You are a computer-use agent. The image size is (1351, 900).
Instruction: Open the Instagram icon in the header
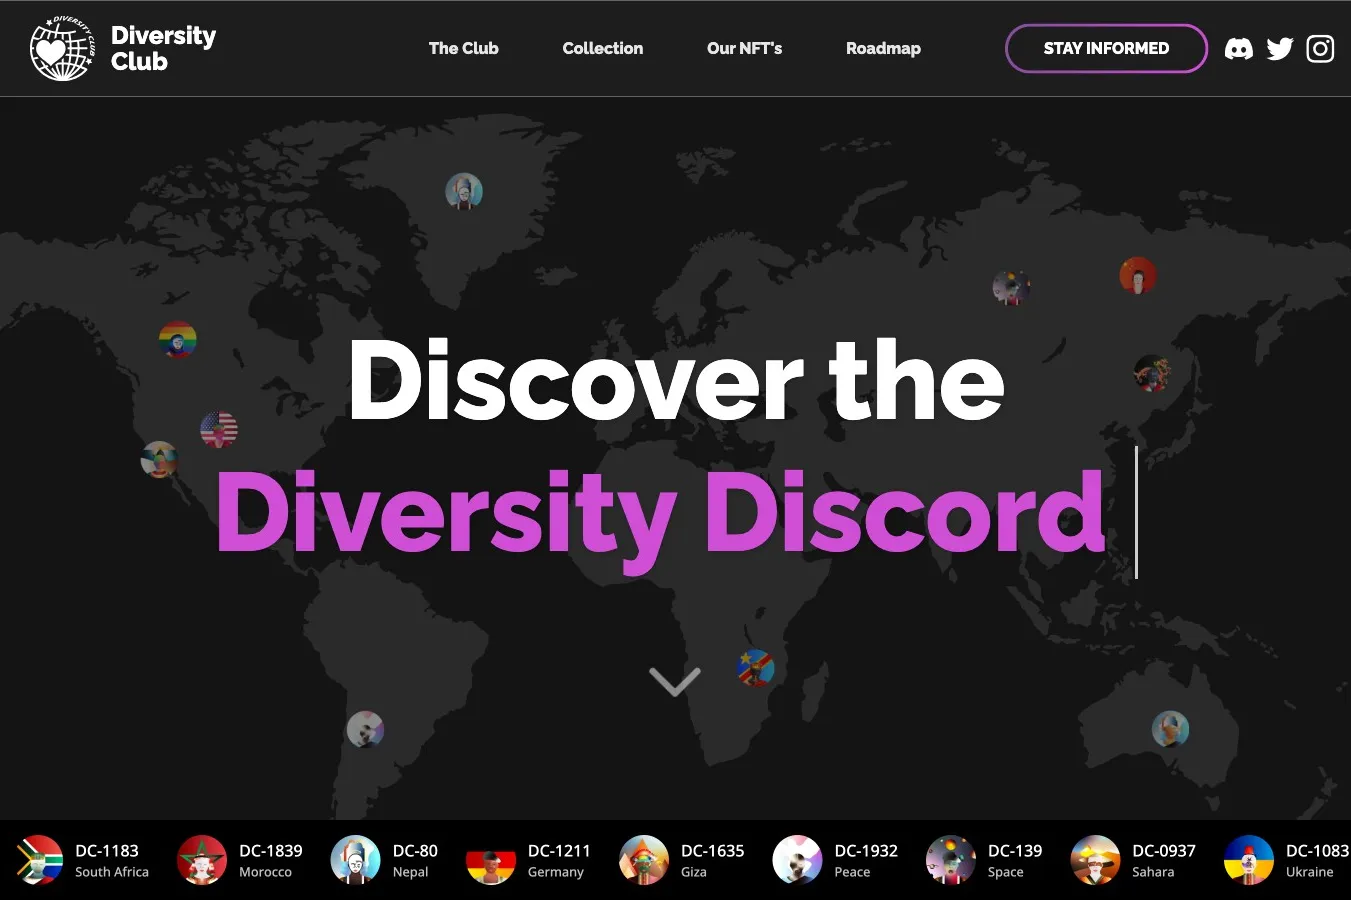[1320, 49]
